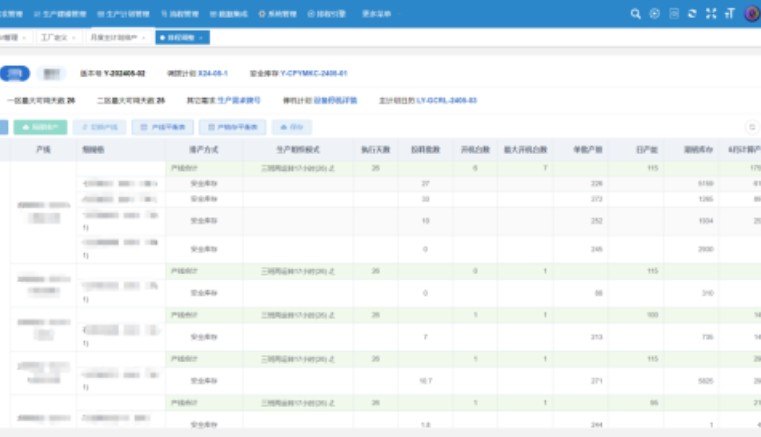The width and height of the screenshot is (761, 437).
Task: Click the 开机台数 column header
Action: 475,150
